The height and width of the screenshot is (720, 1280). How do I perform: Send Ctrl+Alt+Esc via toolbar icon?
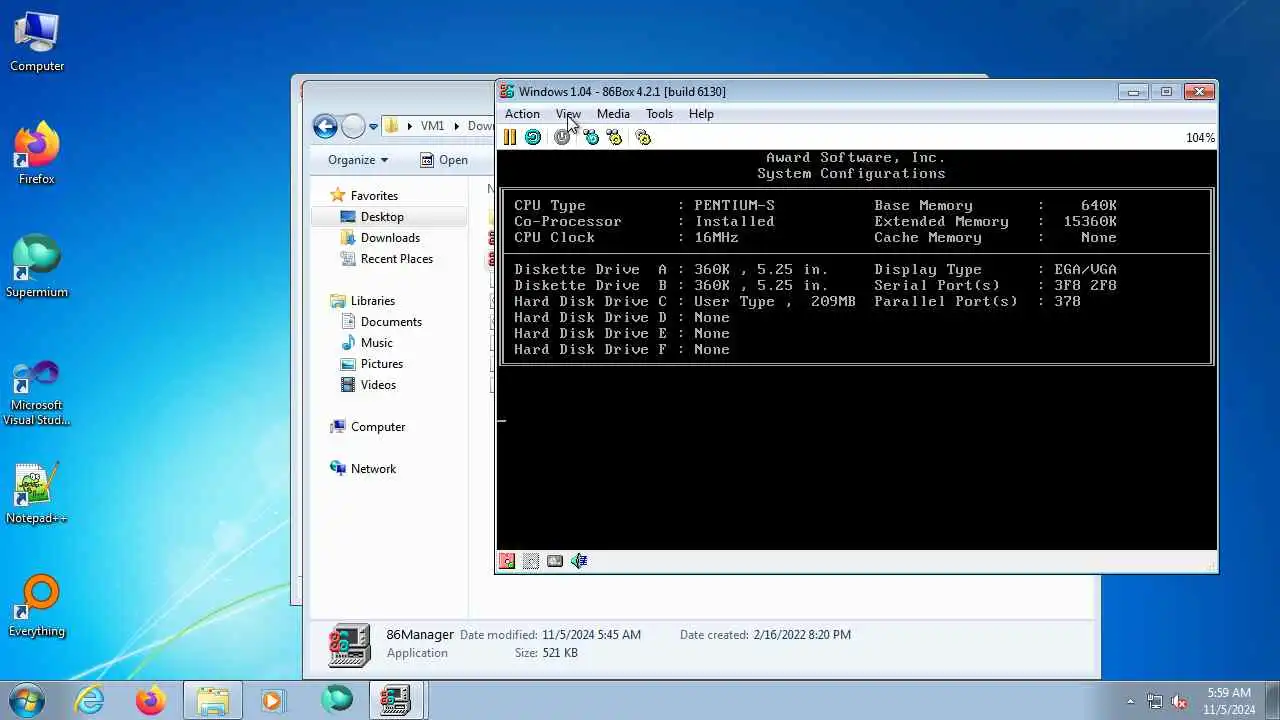coord(614,137)
